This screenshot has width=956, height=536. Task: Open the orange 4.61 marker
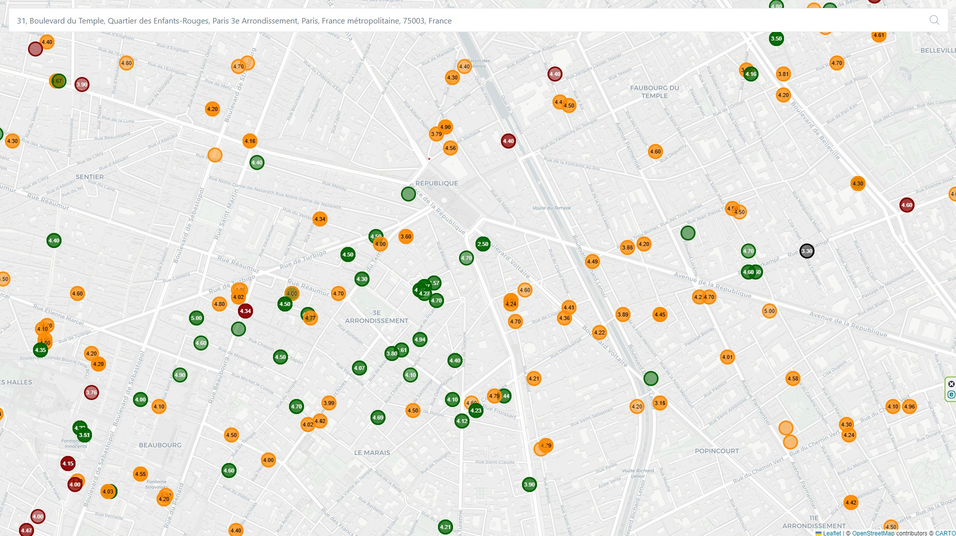(879, 35)
